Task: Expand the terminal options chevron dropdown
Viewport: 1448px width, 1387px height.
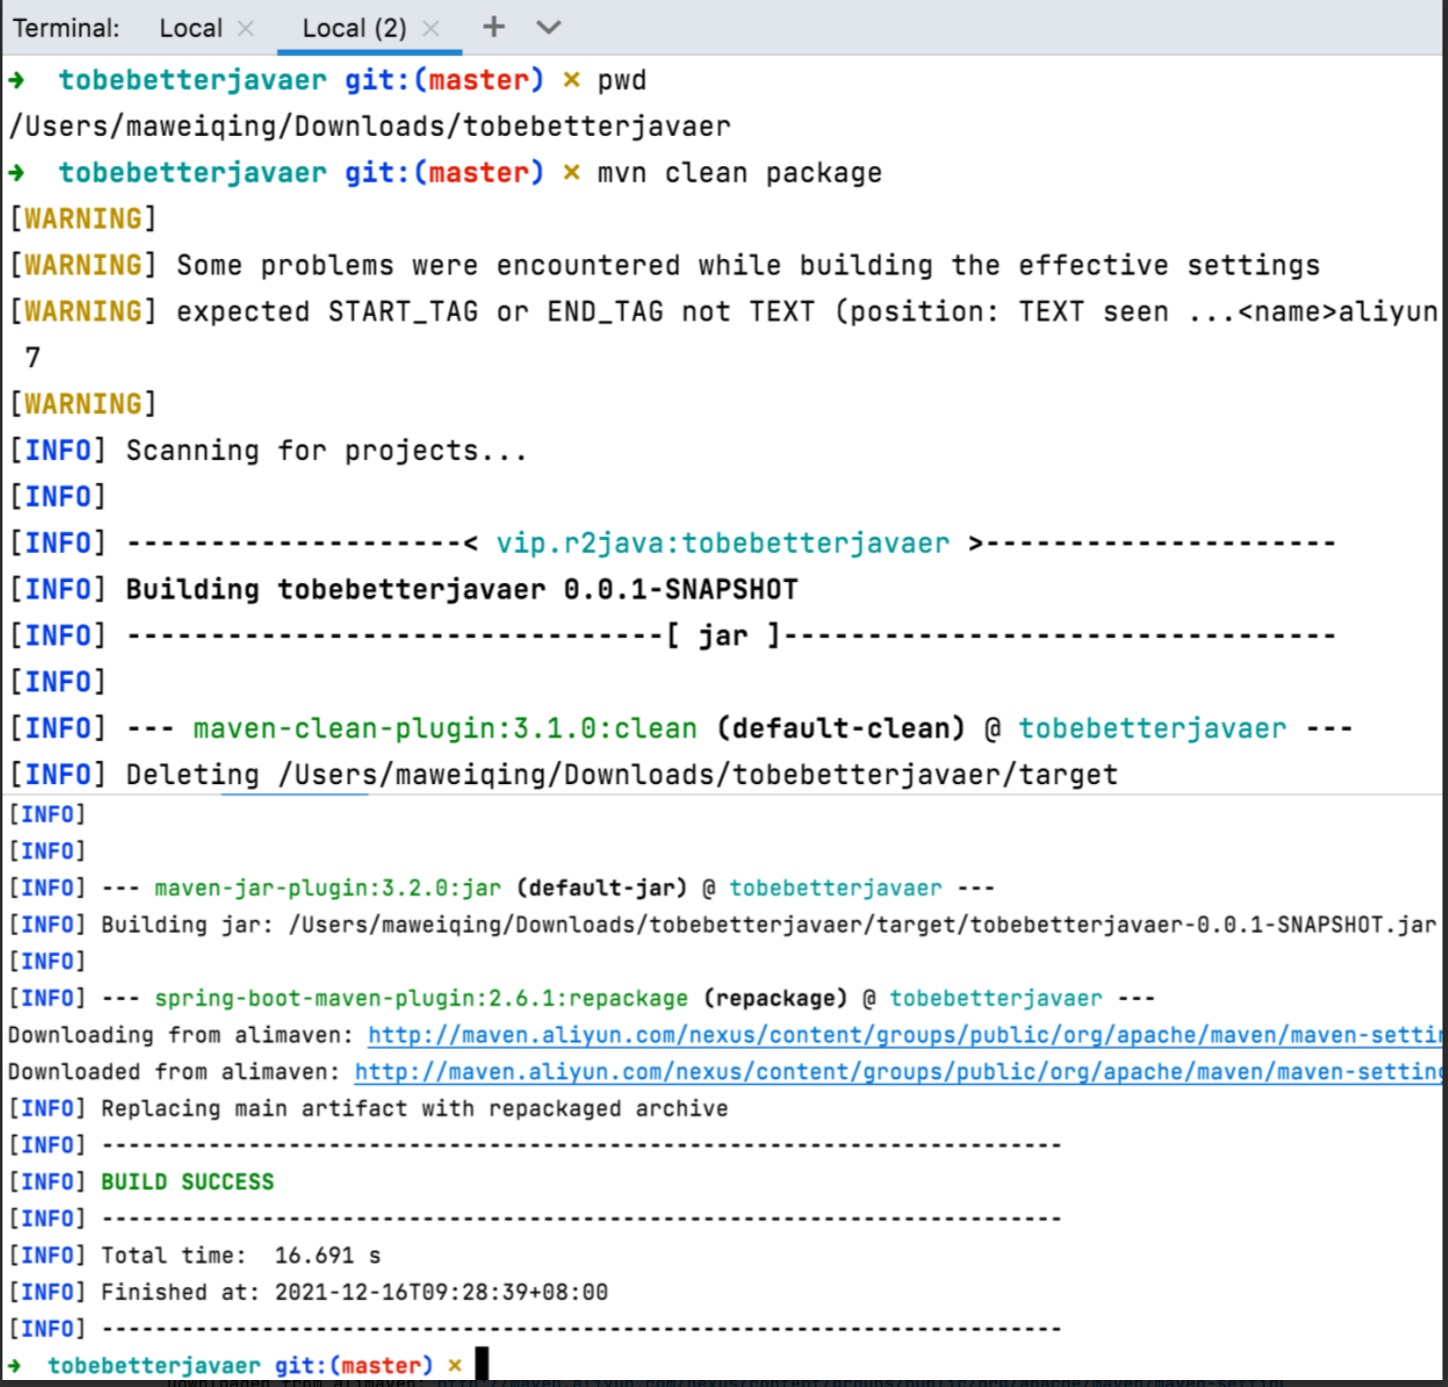Action: (x=548, y=27)
